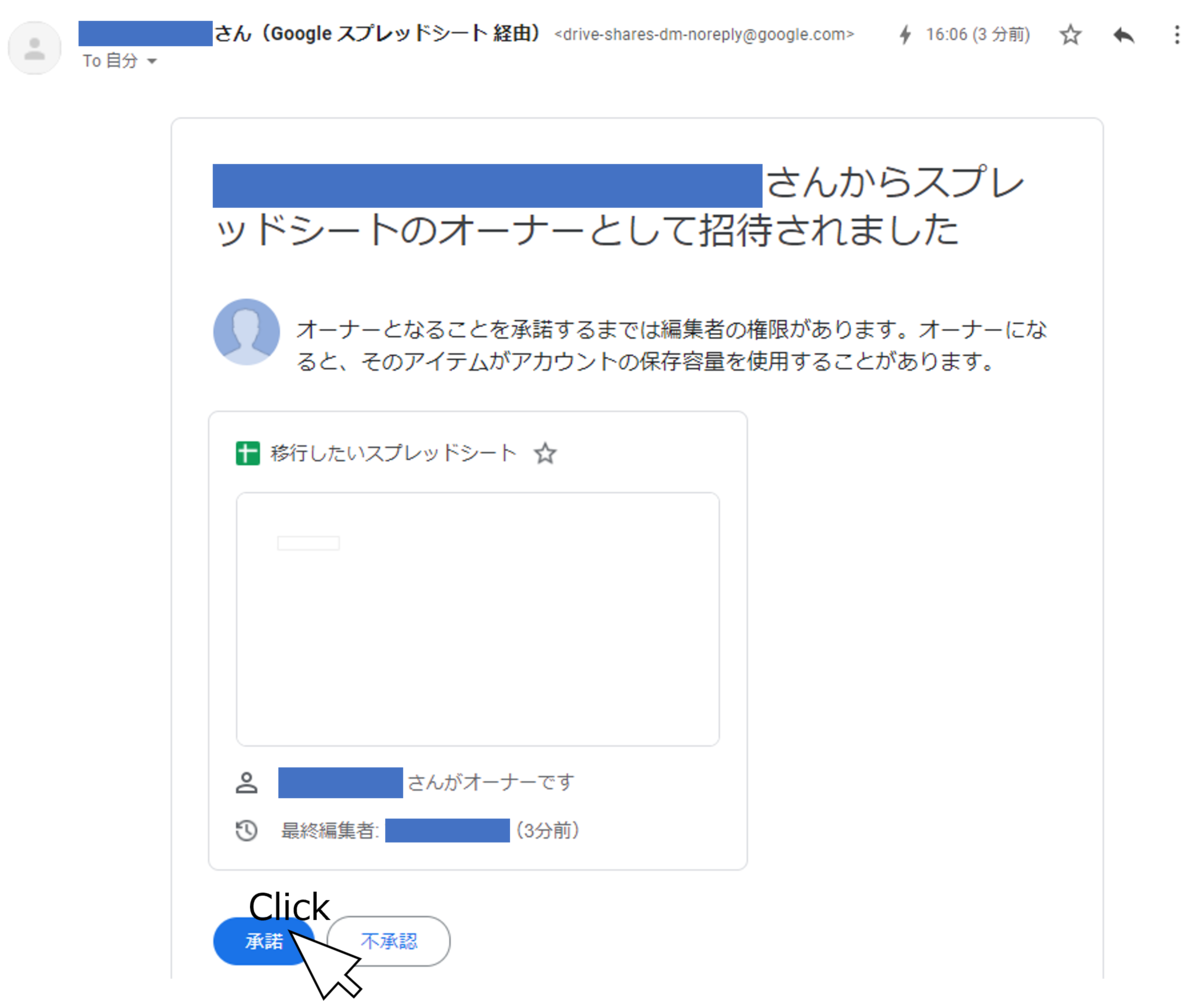Open the three-dot more options menu
Viewport: 1200px width, 1001px height.
point(1176,35)
